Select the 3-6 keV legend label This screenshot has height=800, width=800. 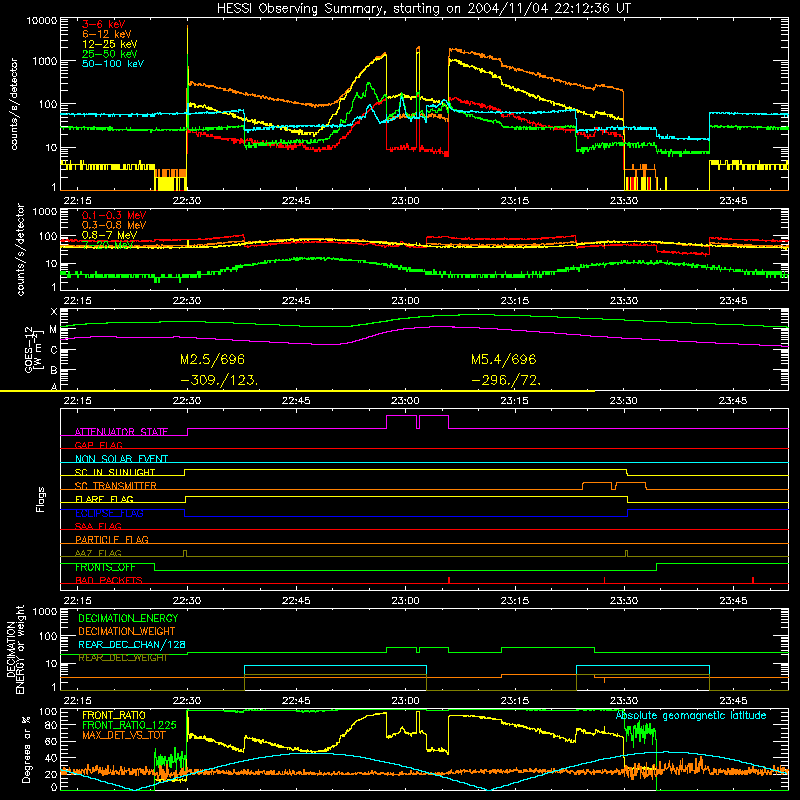click(x=104, y=24)
